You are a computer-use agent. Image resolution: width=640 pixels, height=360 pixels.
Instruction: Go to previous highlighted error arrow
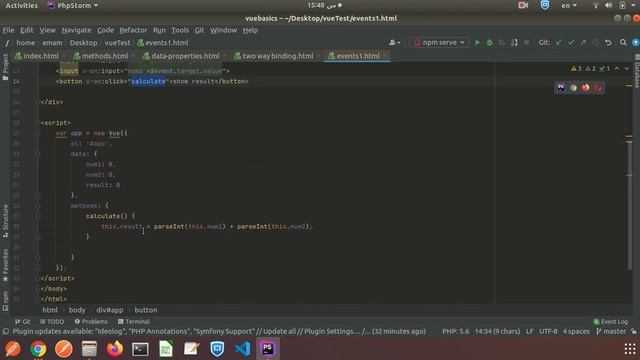[617, 69]
